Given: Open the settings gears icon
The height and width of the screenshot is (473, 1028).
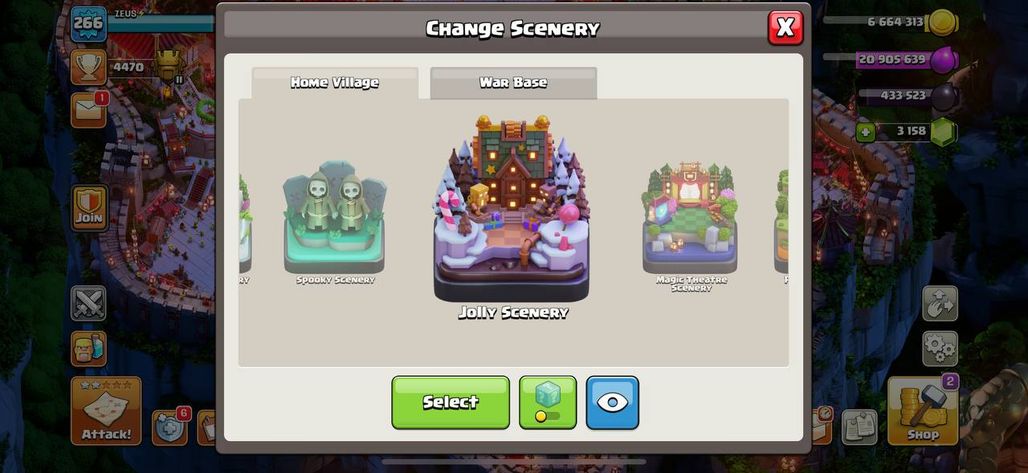Looking at the screenshot, I should pyautogui.click(x=940, y=348).
